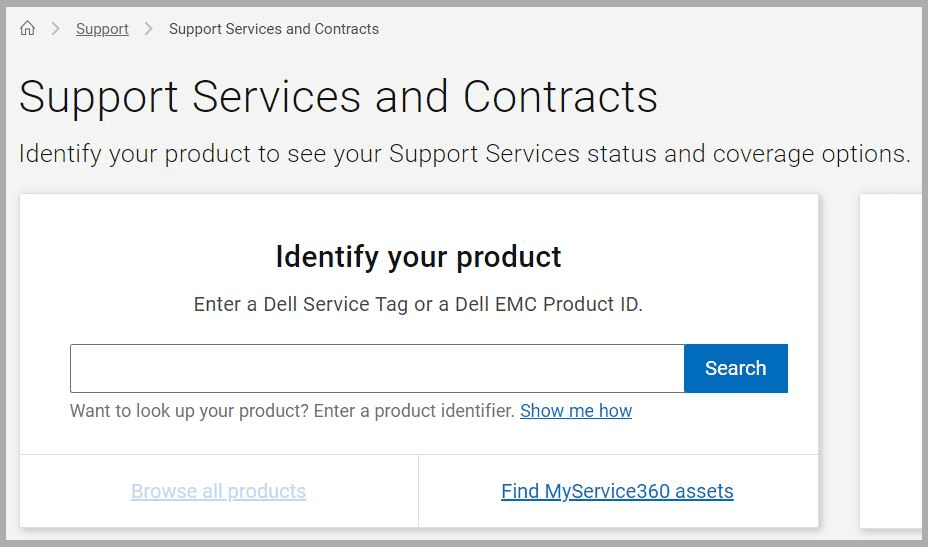Open the 'Browse all products' link

218,491
